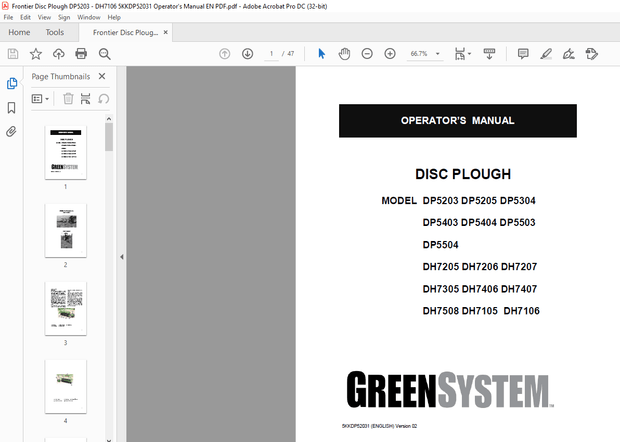
Task: Zoom out with minus button
Action: (367, 54)
